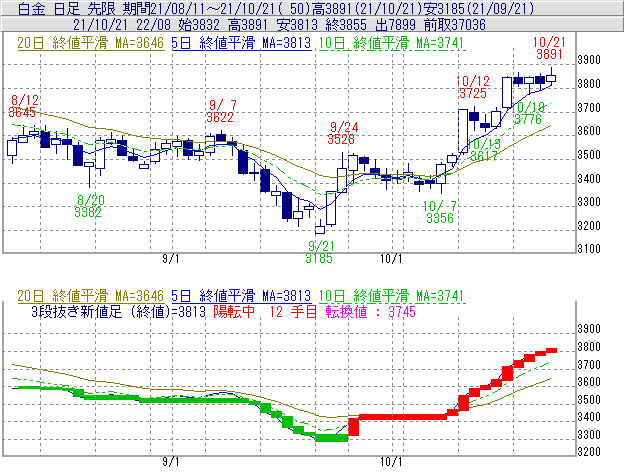Click the 先限 contract label in header
This screenshot has height=475, width=624.
pos(101,8)
